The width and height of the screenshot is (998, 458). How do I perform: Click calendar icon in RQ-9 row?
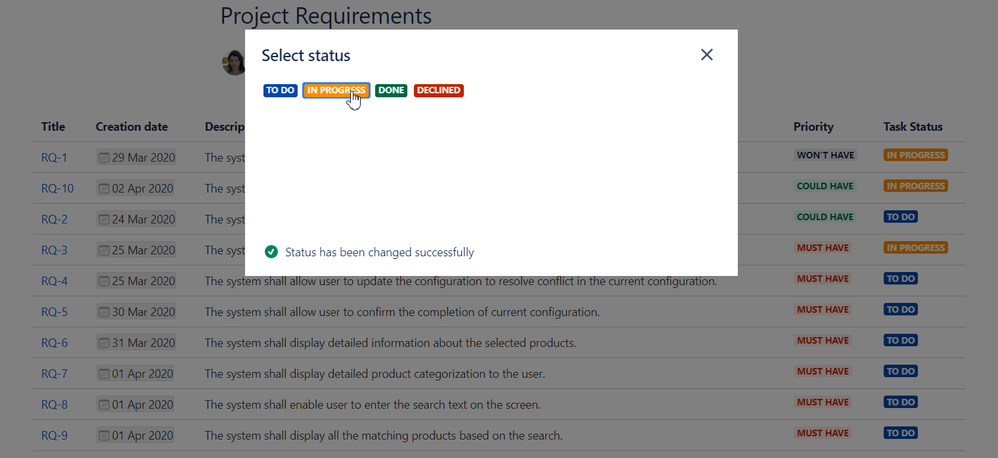pos(104,436)
